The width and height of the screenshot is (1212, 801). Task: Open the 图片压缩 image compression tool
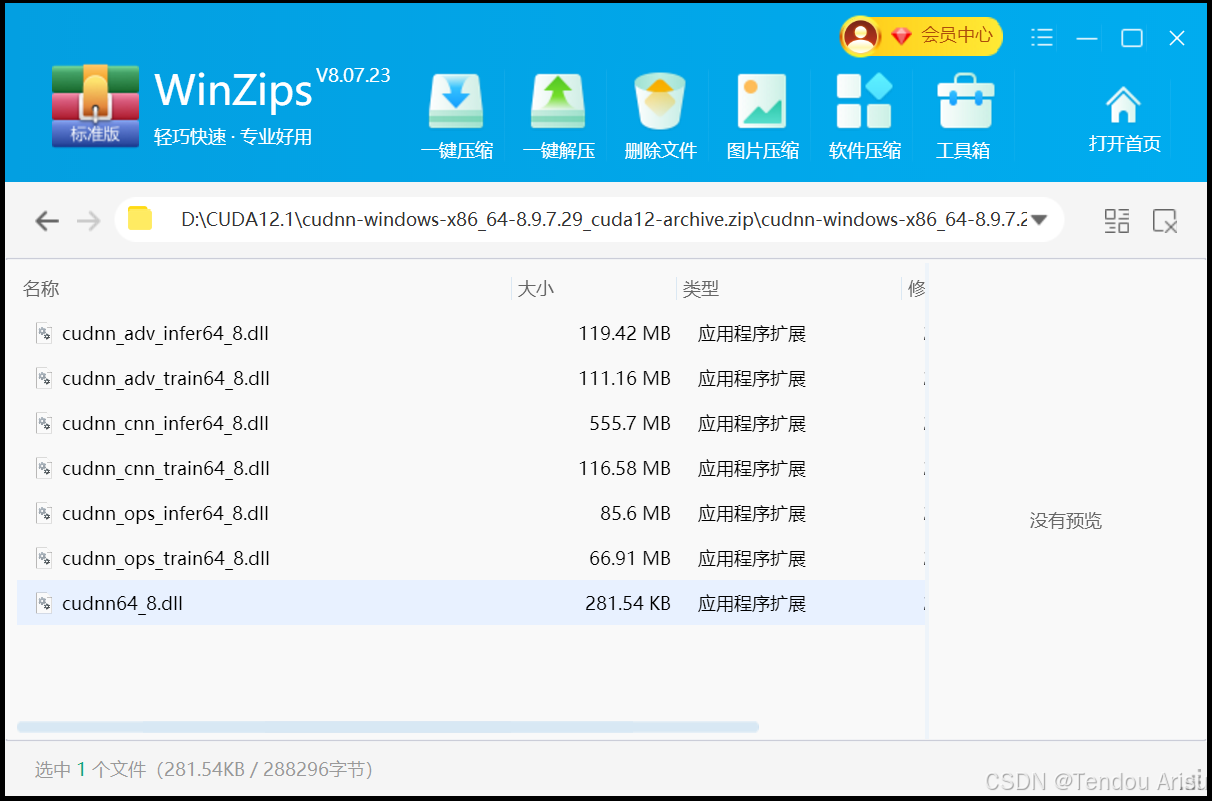762,115
